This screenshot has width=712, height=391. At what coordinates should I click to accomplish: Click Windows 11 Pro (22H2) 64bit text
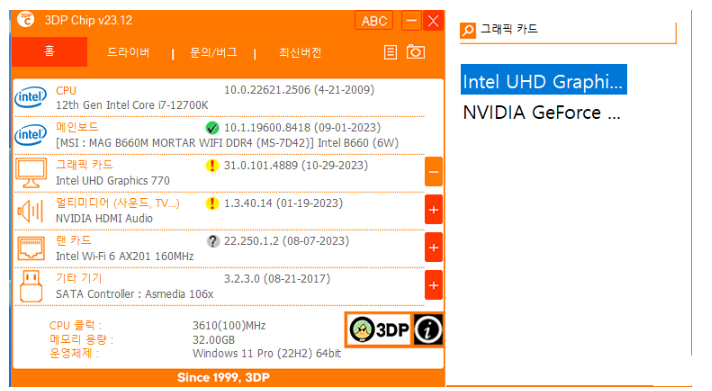267,353
